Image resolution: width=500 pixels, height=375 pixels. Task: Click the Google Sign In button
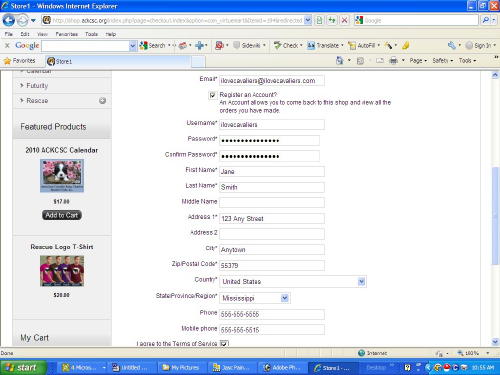pos(478,45)
